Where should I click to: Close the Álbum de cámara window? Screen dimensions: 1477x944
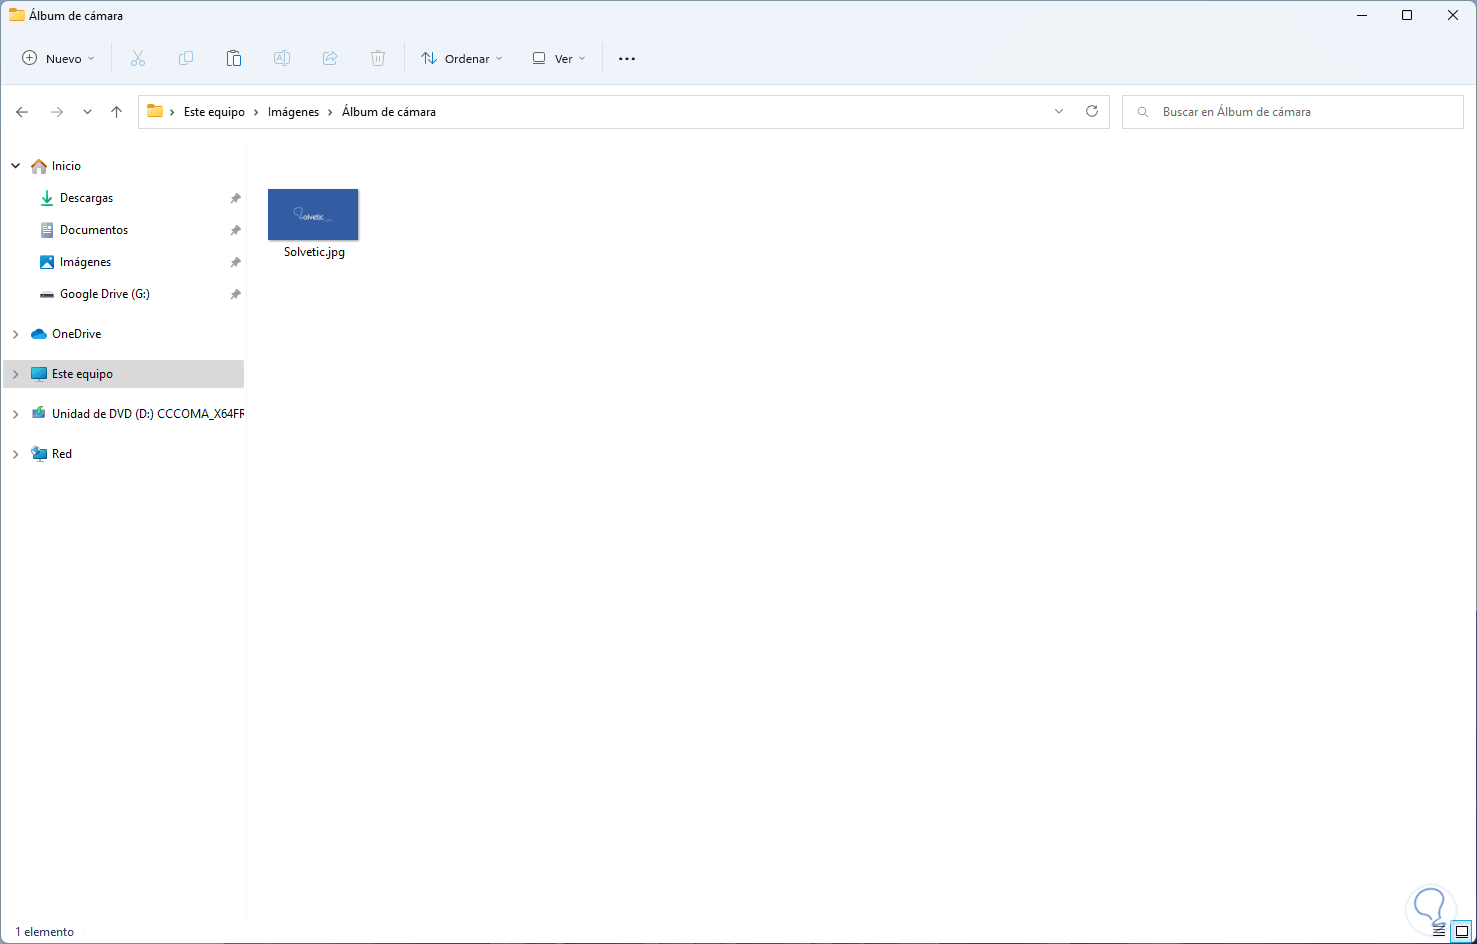pyautogui.click(x=1453, y=15)
